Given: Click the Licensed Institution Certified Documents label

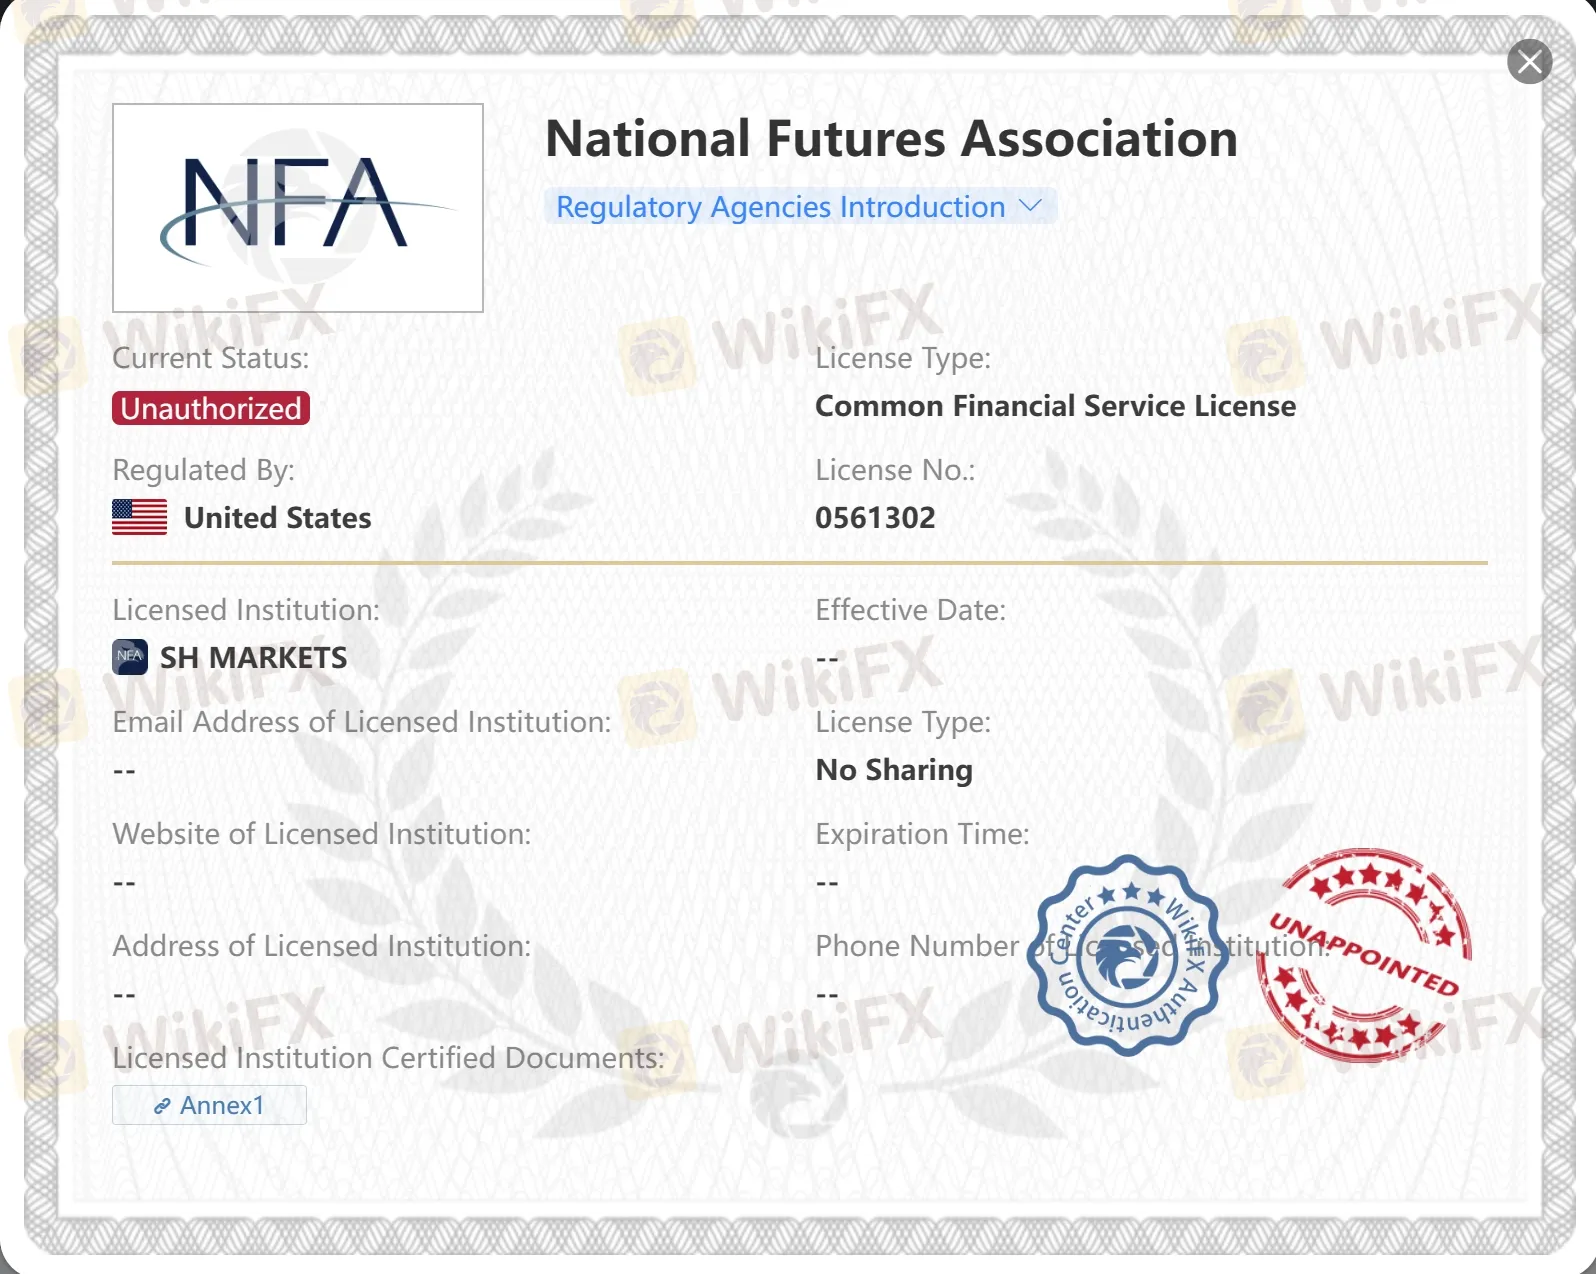Looking at the screenshot, I should point(388,1058).
